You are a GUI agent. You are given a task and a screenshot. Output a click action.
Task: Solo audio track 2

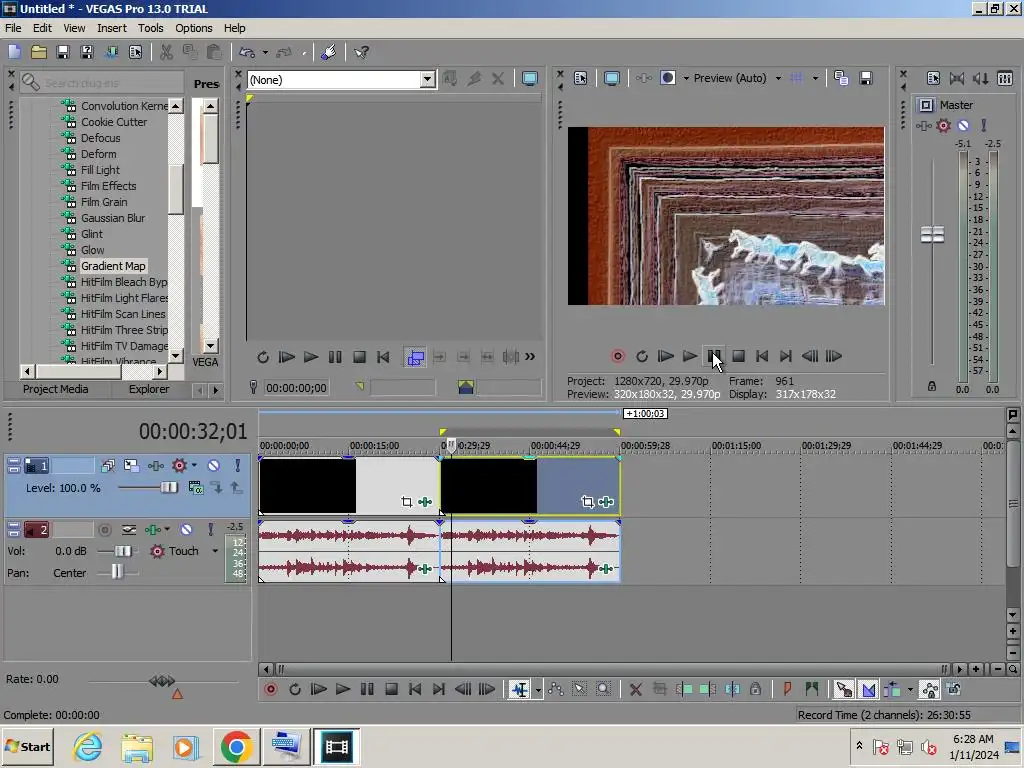click(210, 530)
